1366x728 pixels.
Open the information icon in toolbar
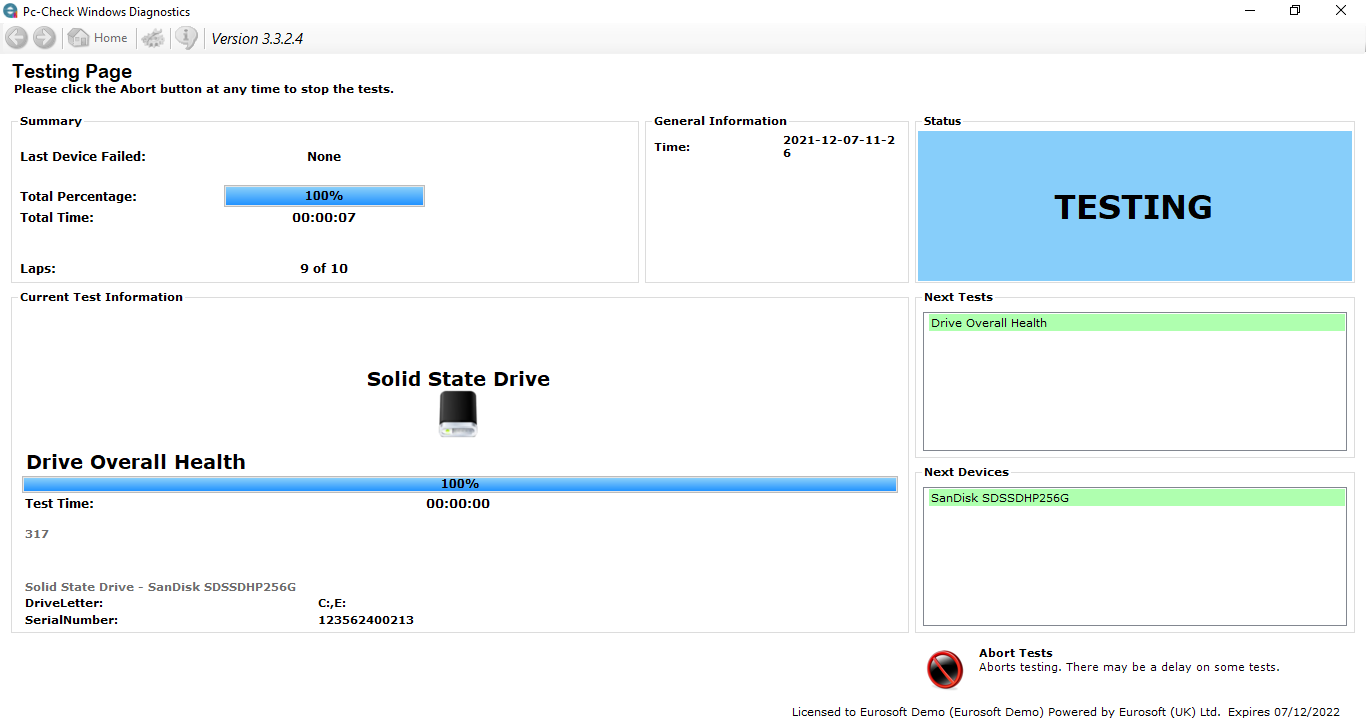[187, 38]
